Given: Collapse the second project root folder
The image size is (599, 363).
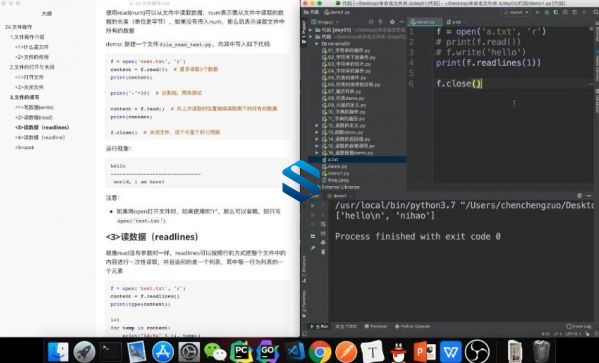Looking at the screenshot, I should coord(311,37).
